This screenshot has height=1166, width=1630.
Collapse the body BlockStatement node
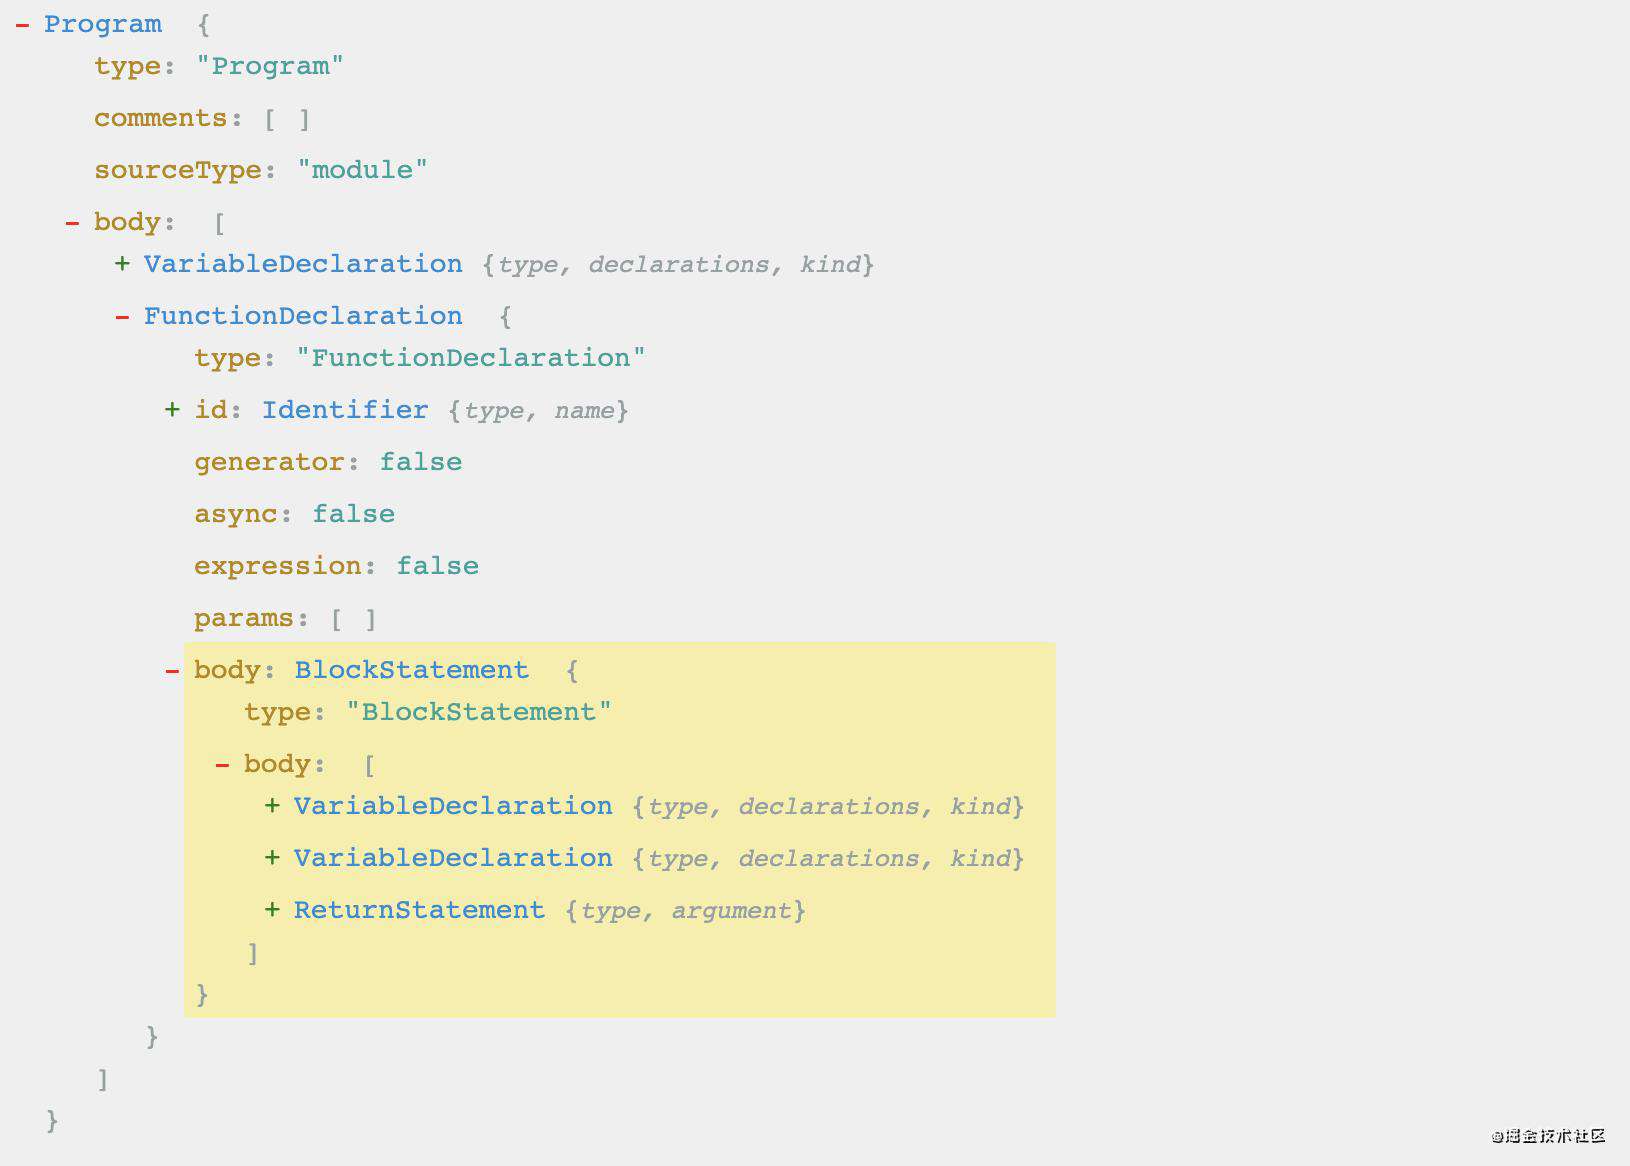[x=172, y=671]
